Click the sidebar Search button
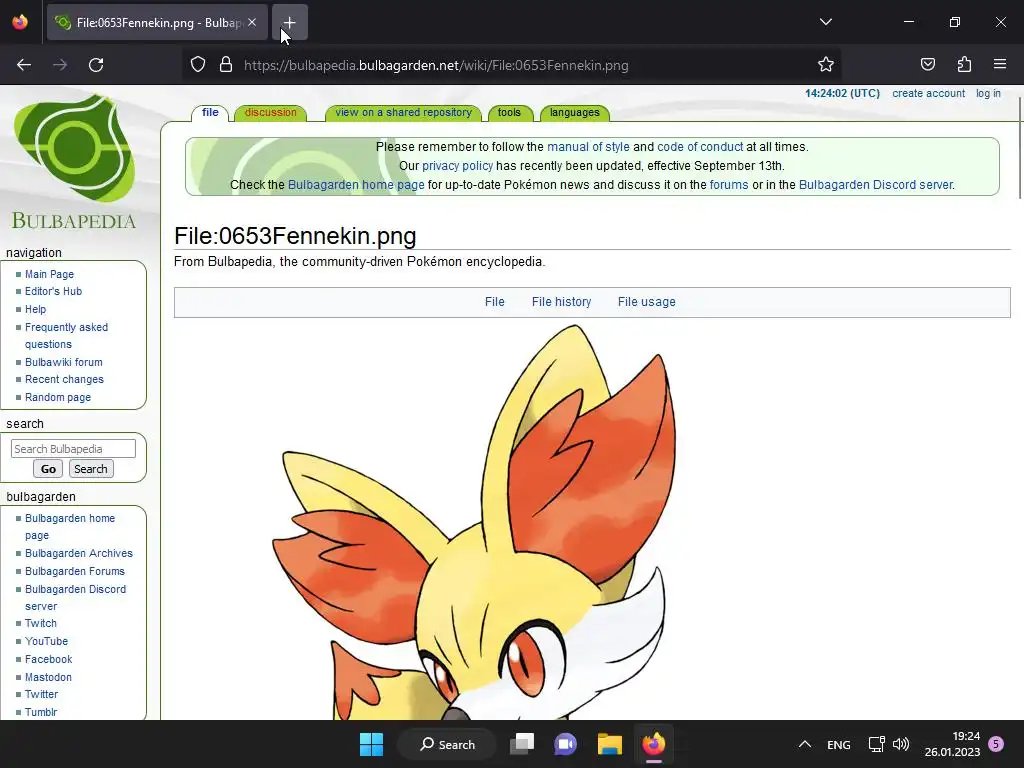Image resolution: width=1024 pixels, height=768 pixels. coord(91,469)
